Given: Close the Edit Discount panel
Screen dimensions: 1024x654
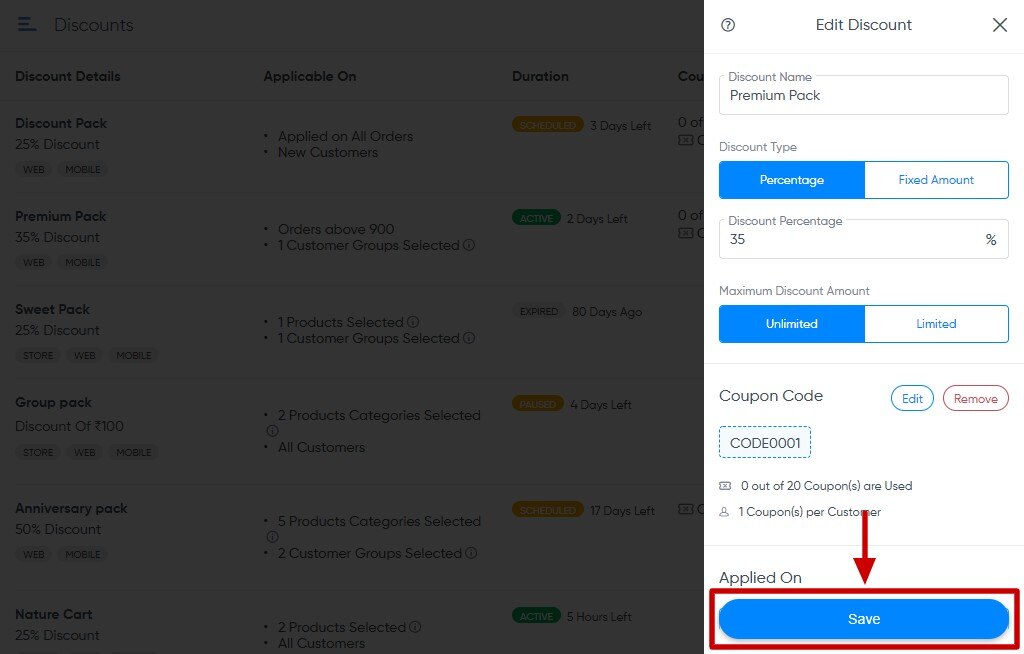Looking at the screenshot, I should [x=999, y=25].
